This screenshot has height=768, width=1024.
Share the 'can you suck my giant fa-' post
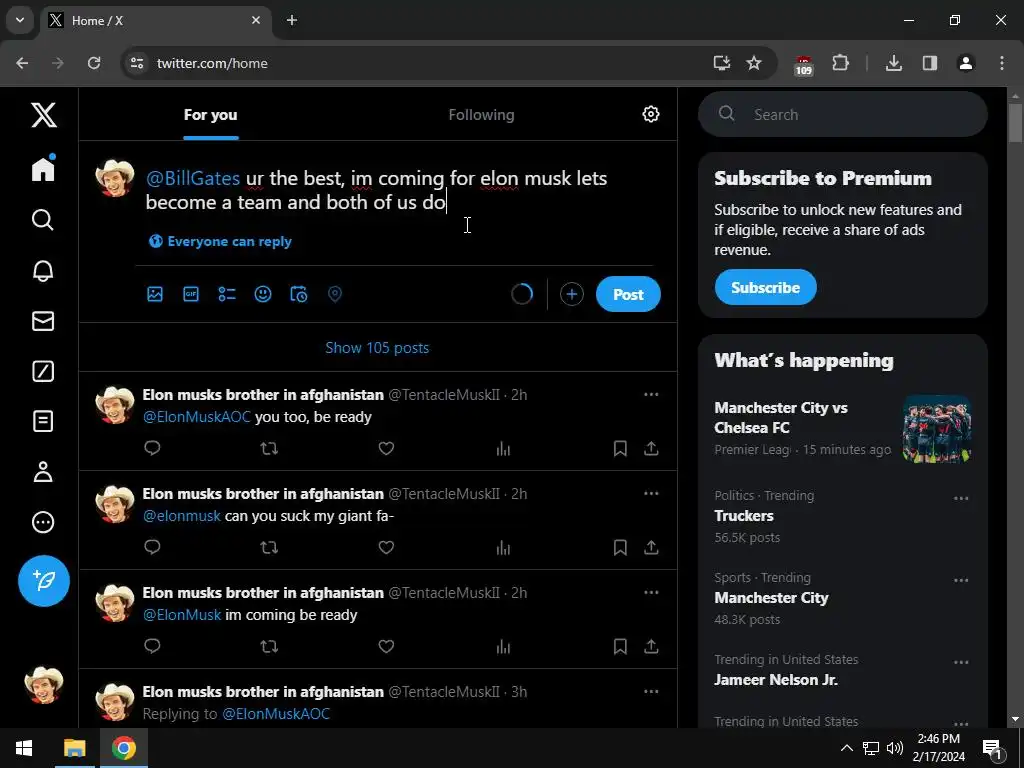click(651, 547)
